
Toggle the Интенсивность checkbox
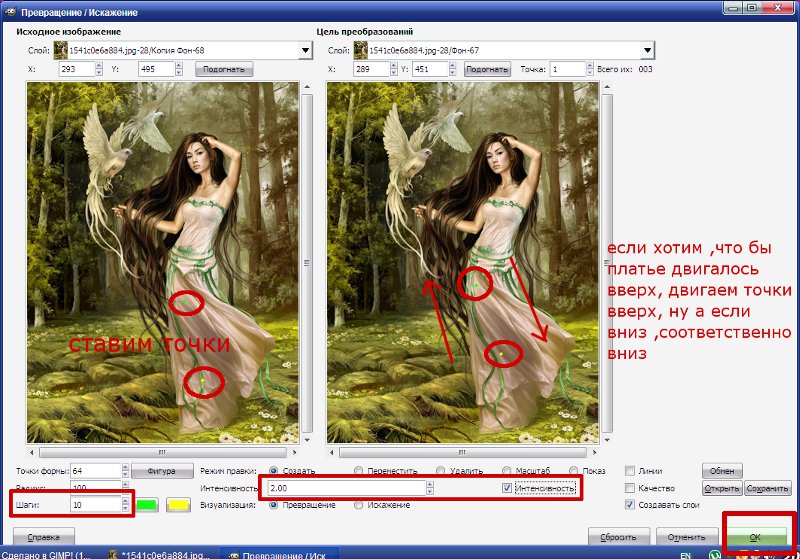pos(507,488)
